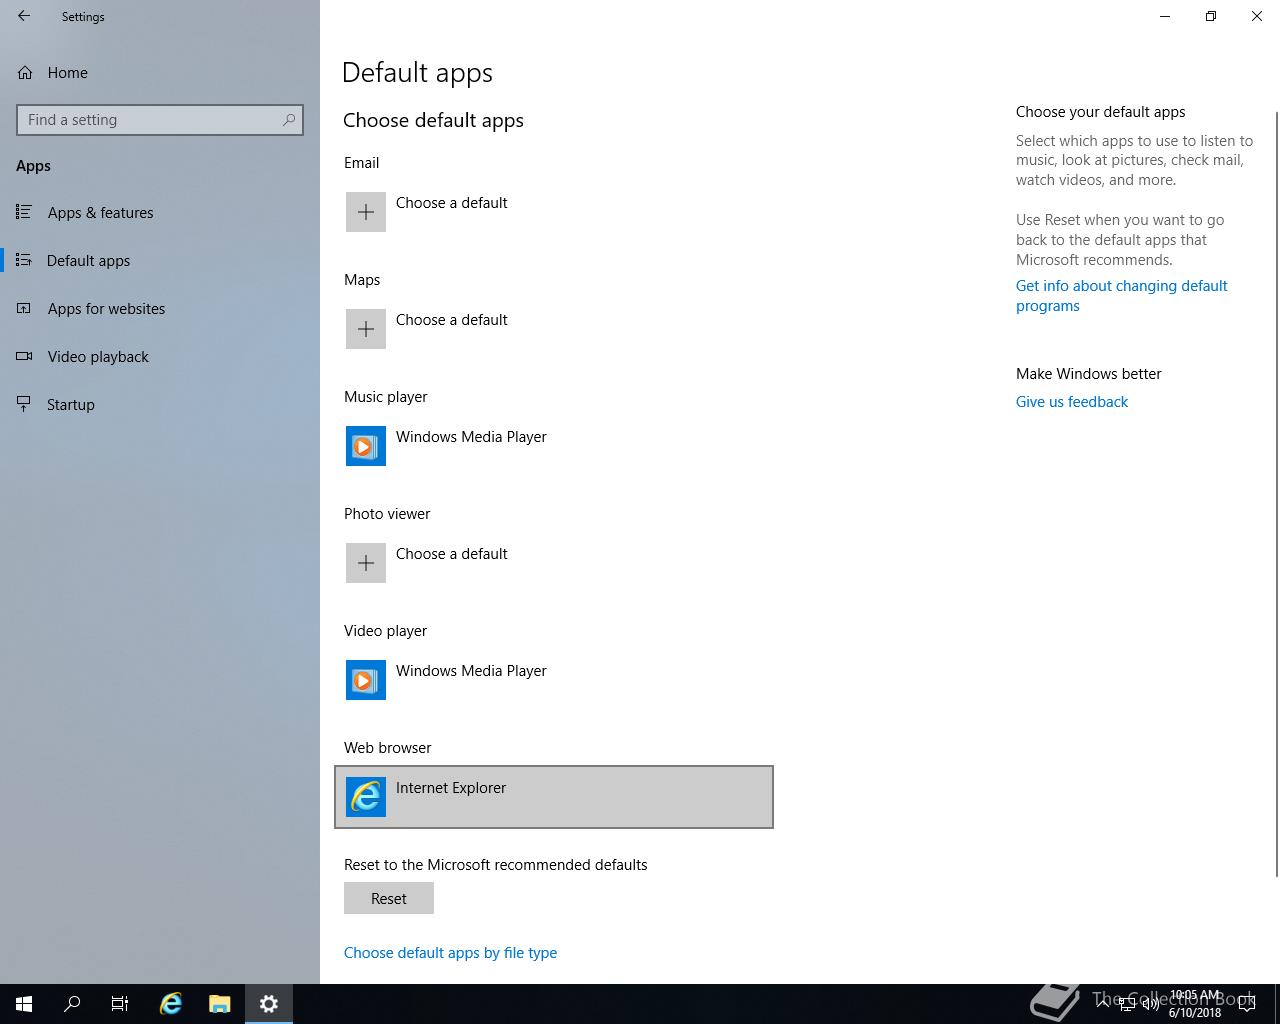1280x1024 pixels.
Task: Open Video playback settings
Action: 98,357
